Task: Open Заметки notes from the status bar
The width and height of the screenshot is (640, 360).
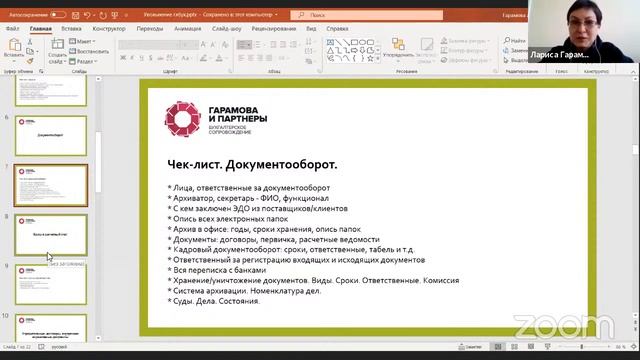Action: pyautogui.click(x=470, y=347)
